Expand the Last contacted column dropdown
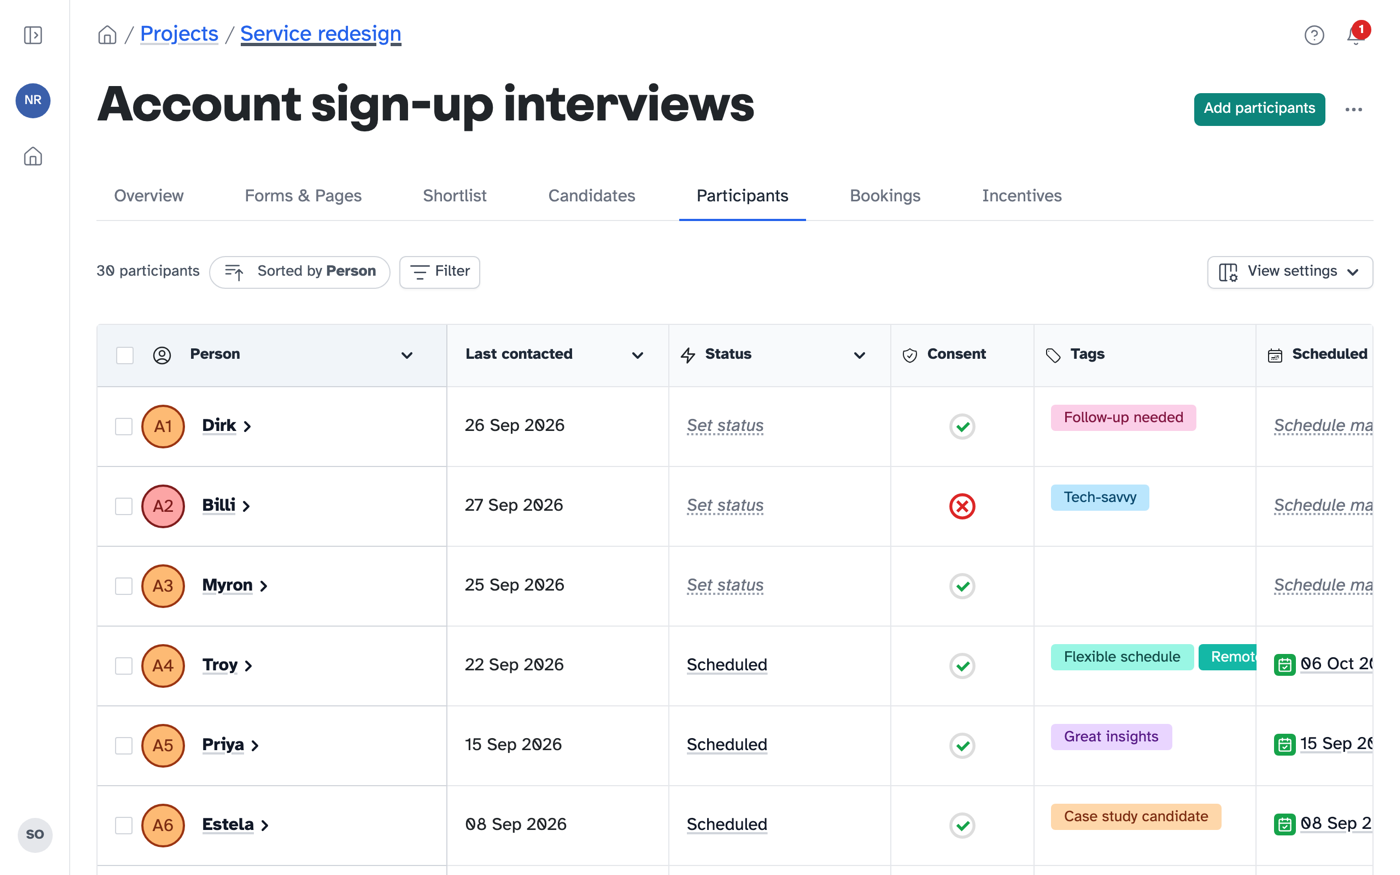The image size is (1400, 875). tap(637, 355)
